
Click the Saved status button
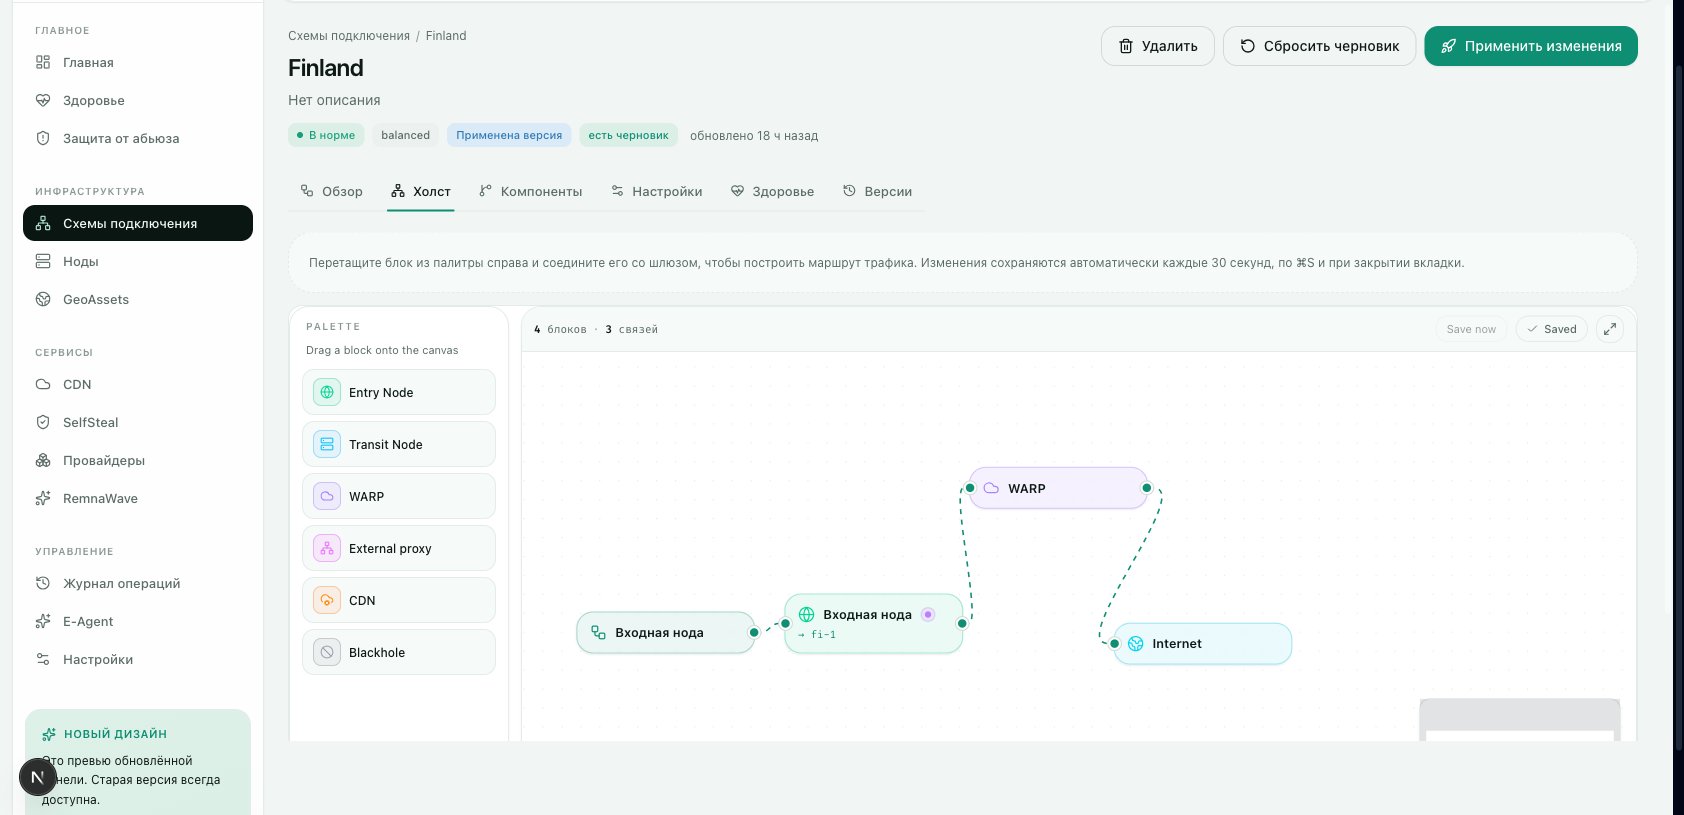pos(1551,329)
